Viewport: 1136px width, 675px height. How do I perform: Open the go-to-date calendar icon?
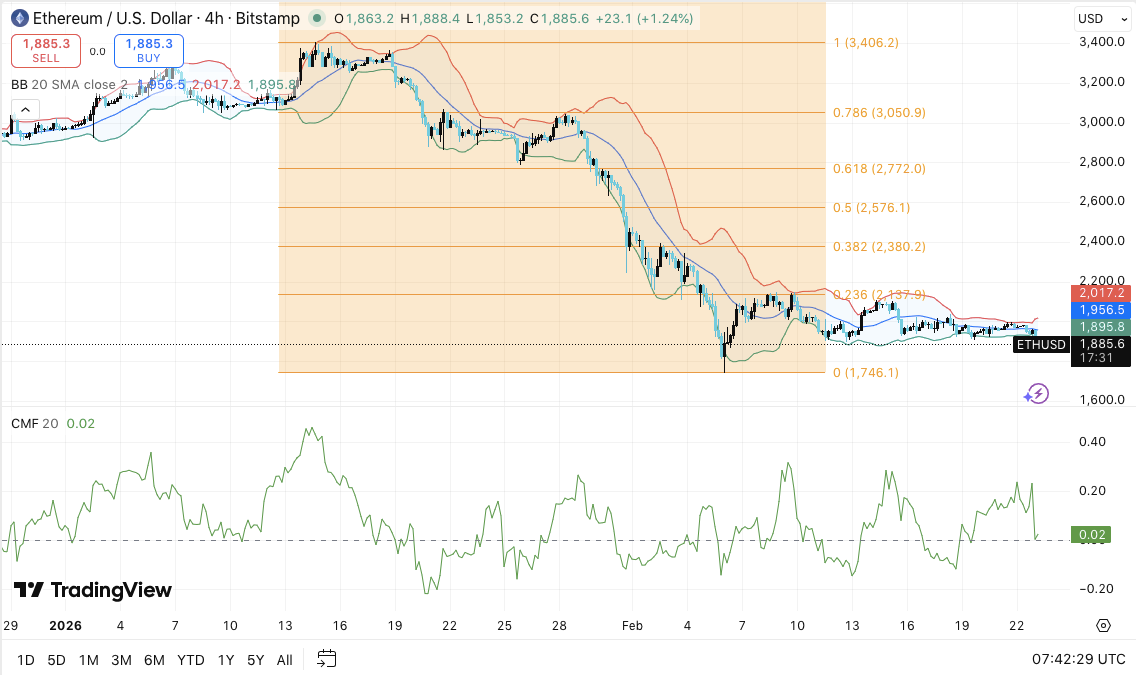(327, 659)
